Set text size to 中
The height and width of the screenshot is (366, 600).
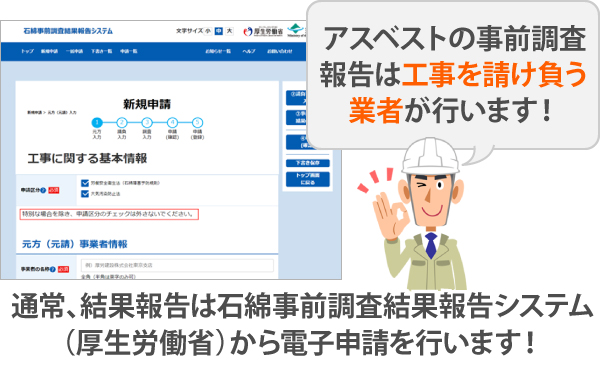[x=219, y=31]
